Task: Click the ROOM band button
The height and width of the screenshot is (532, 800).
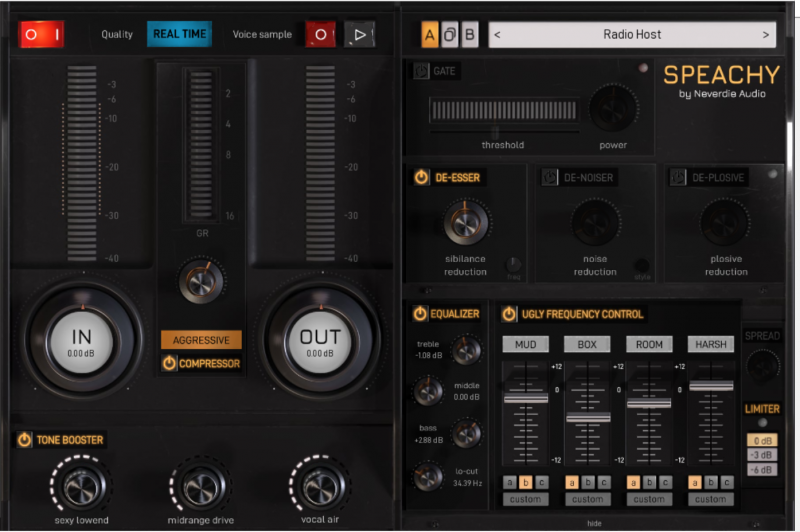Action: coord(649,344)
